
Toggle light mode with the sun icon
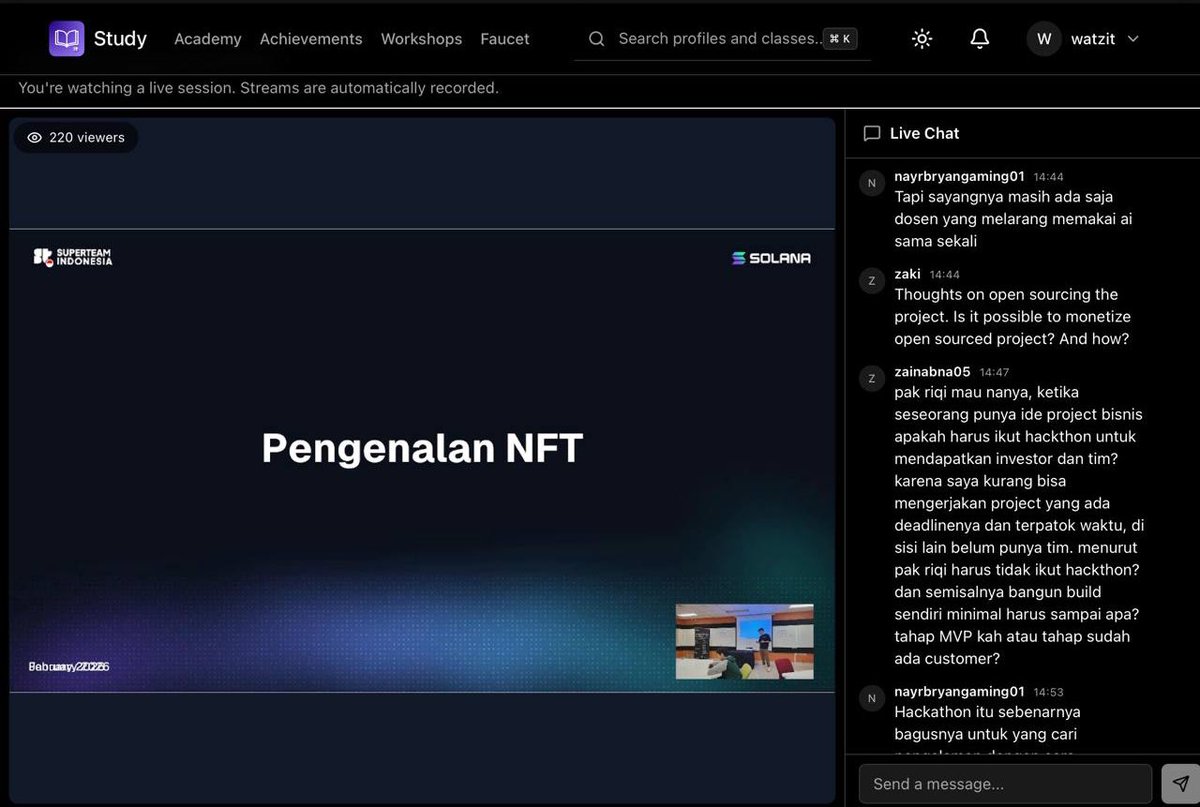click(x=921, y=38)
